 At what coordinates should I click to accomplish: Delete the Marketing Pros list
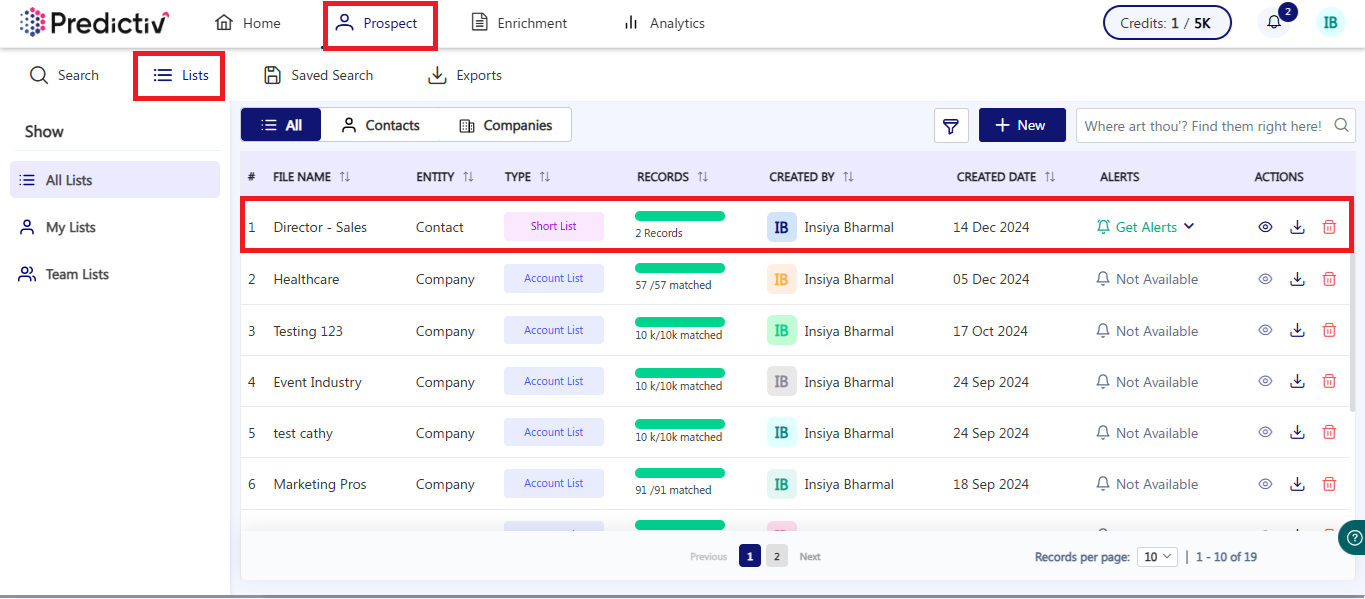(x=1329, y=484)
